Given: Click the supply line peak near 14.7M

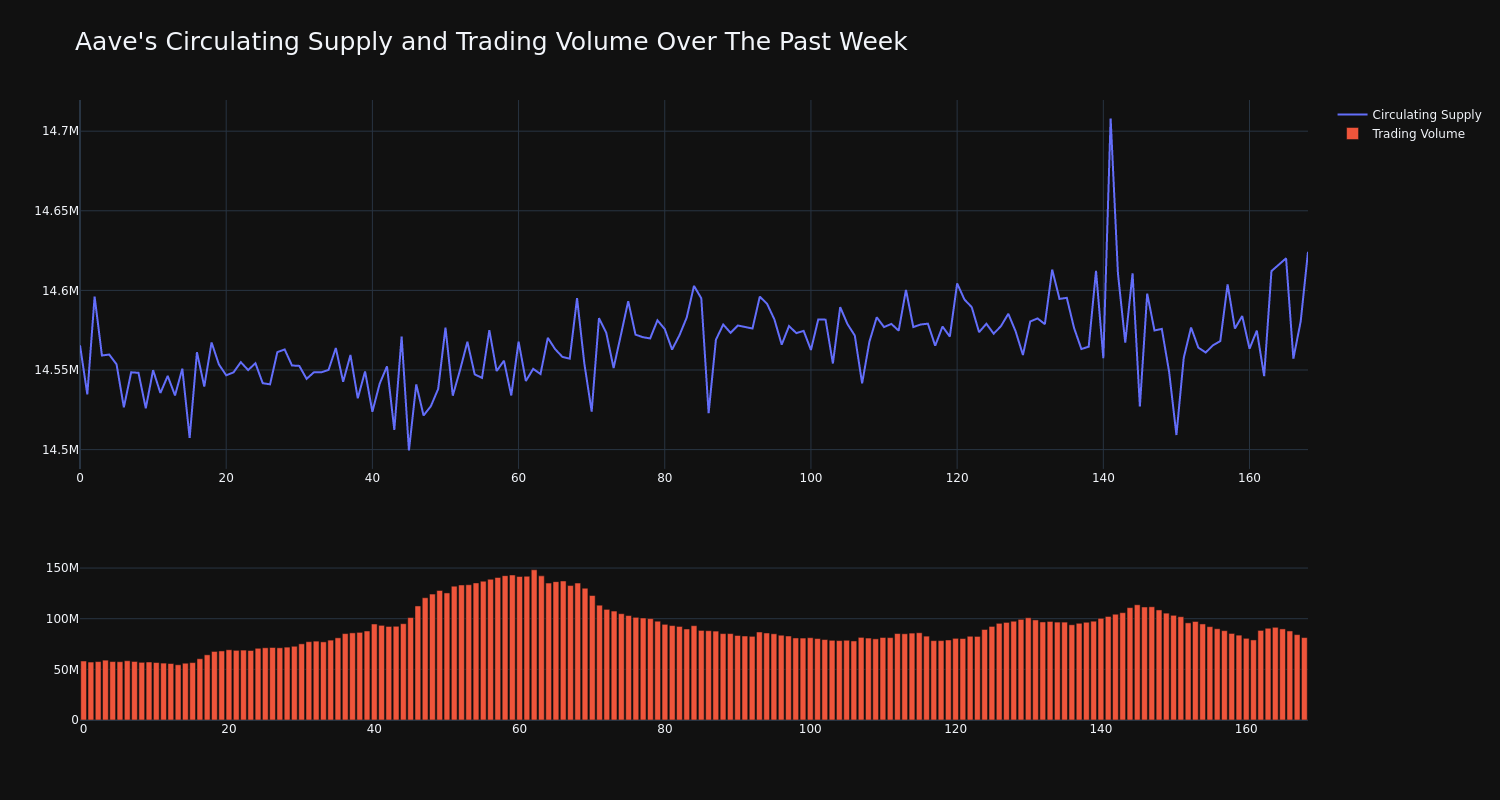Looking at the screenshot, I should pos(1110,120).
